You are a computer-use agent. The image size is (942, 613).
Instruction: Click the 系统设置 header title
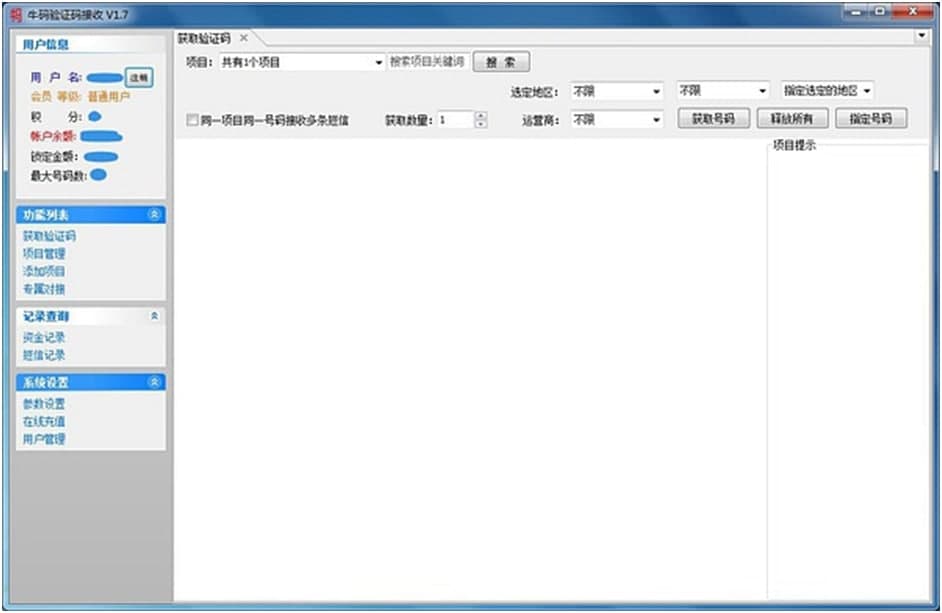(x=46, y=382)
